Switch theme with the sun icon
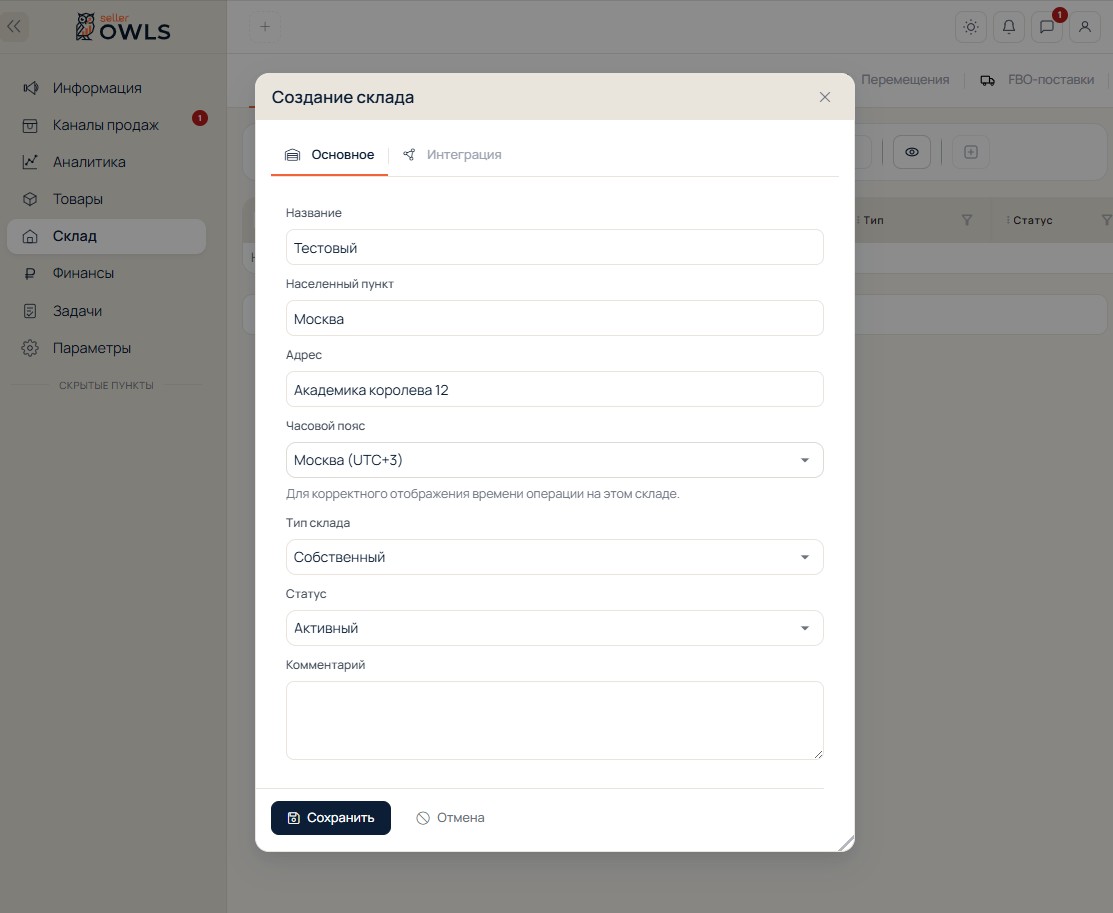 coord(971,27)
